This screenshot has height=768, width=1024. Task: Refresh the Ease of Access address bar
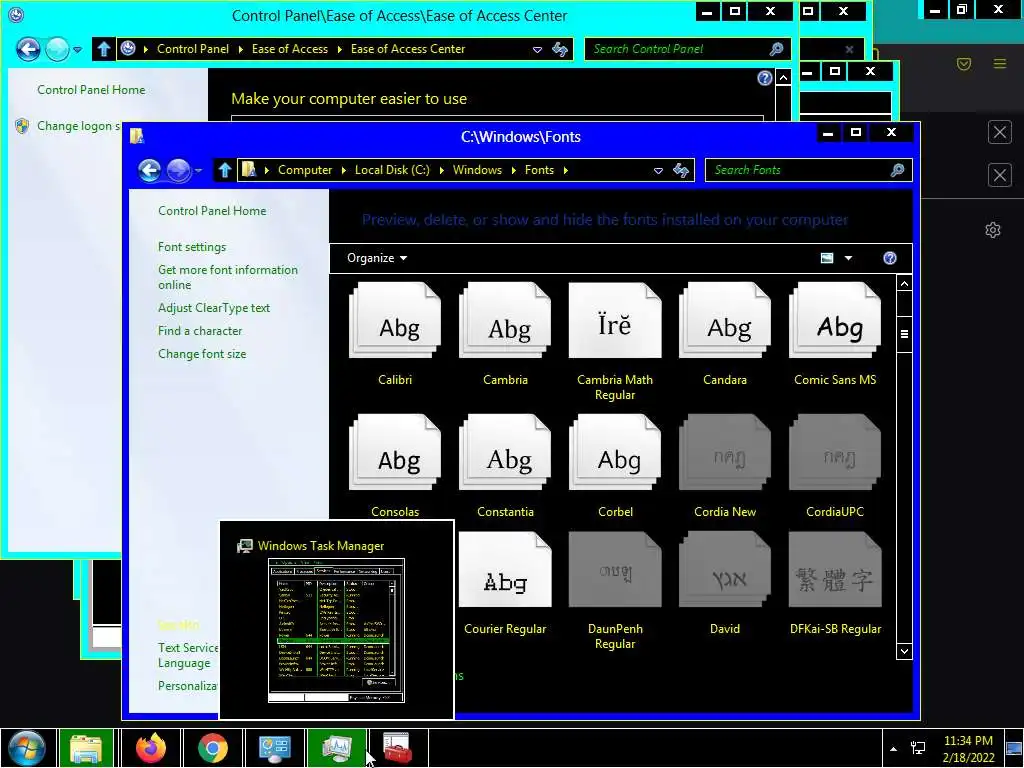coord(560,49)
